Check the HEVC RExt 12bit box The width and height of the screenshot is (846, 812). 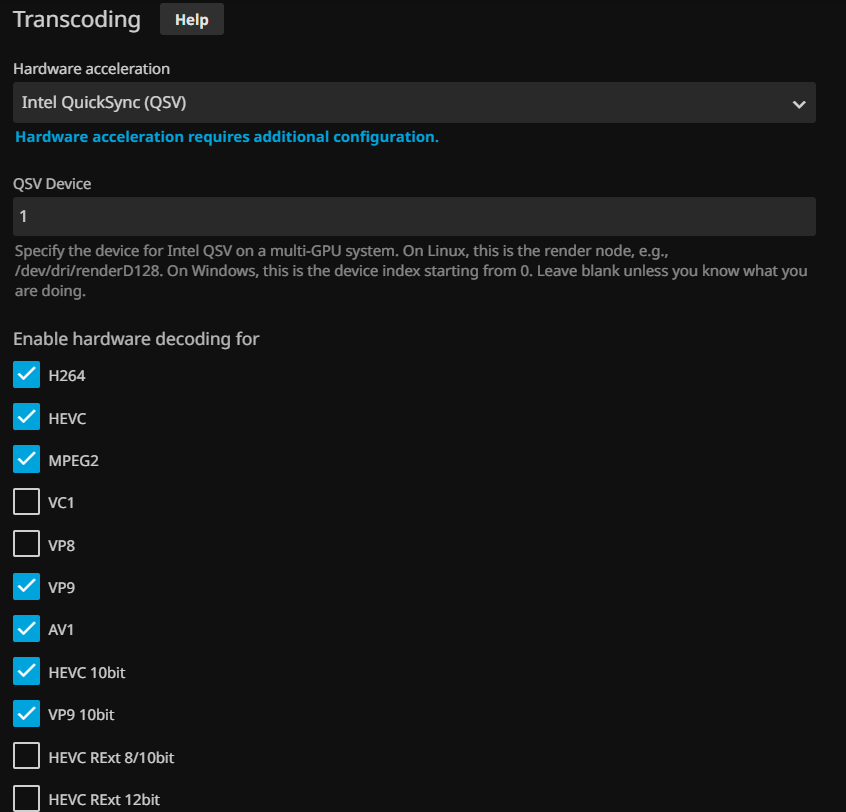tap(27, 799)
